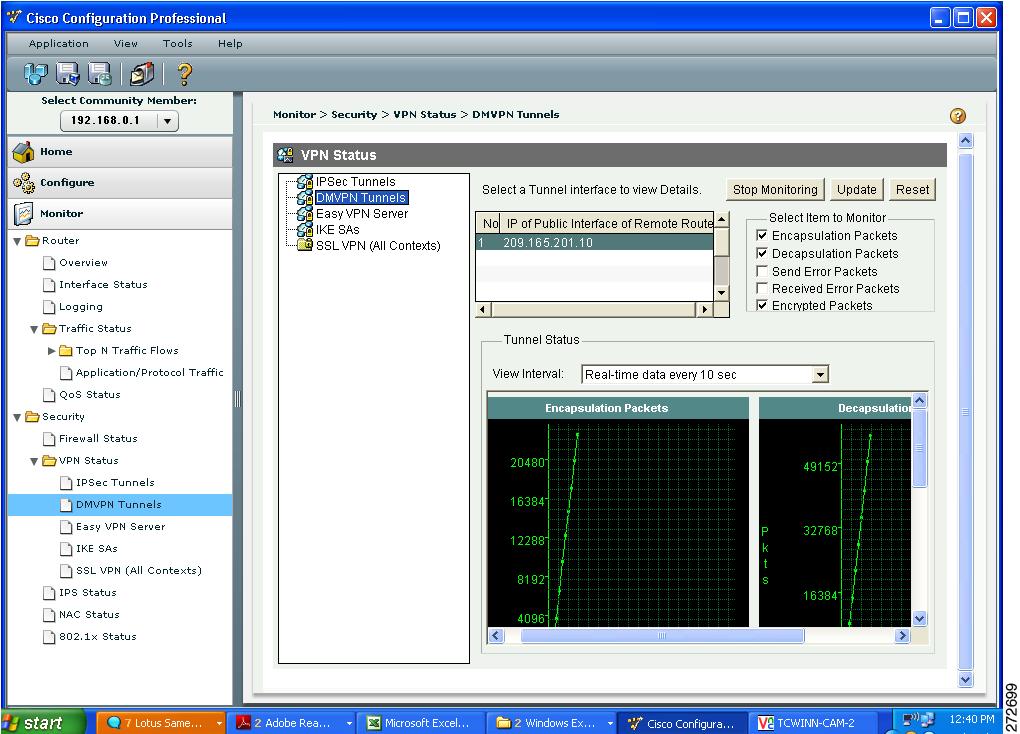Viewport: 1020px width, 734px height.
Task: Click the chart area horizontal scrollbar thumb
Action: 662,636
